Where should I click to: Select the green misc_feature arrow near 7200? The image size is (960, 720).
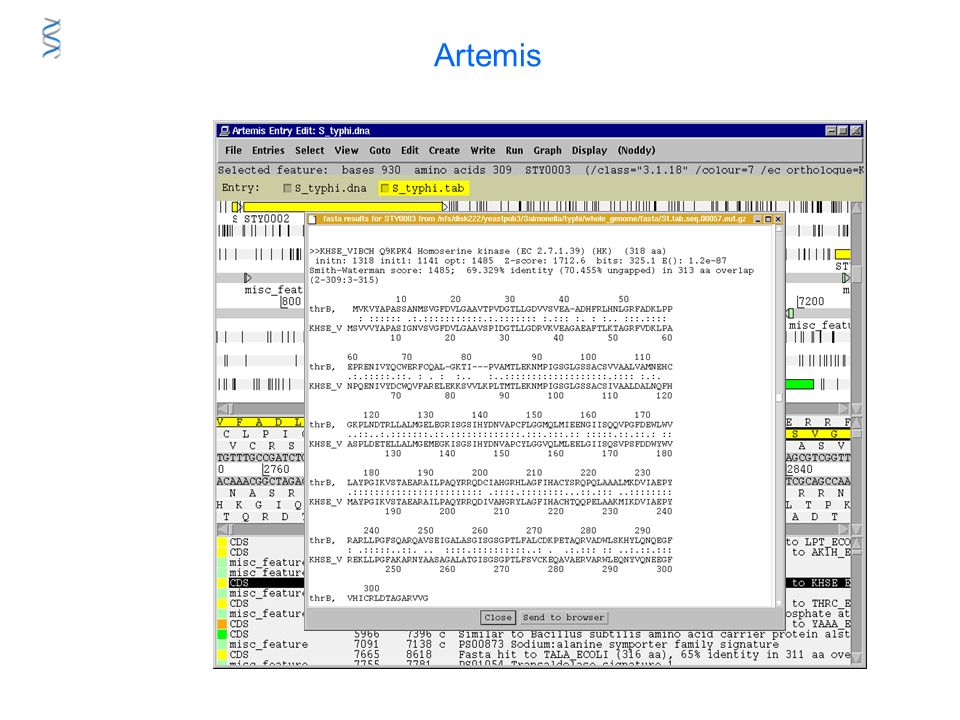tap(790, 313)
